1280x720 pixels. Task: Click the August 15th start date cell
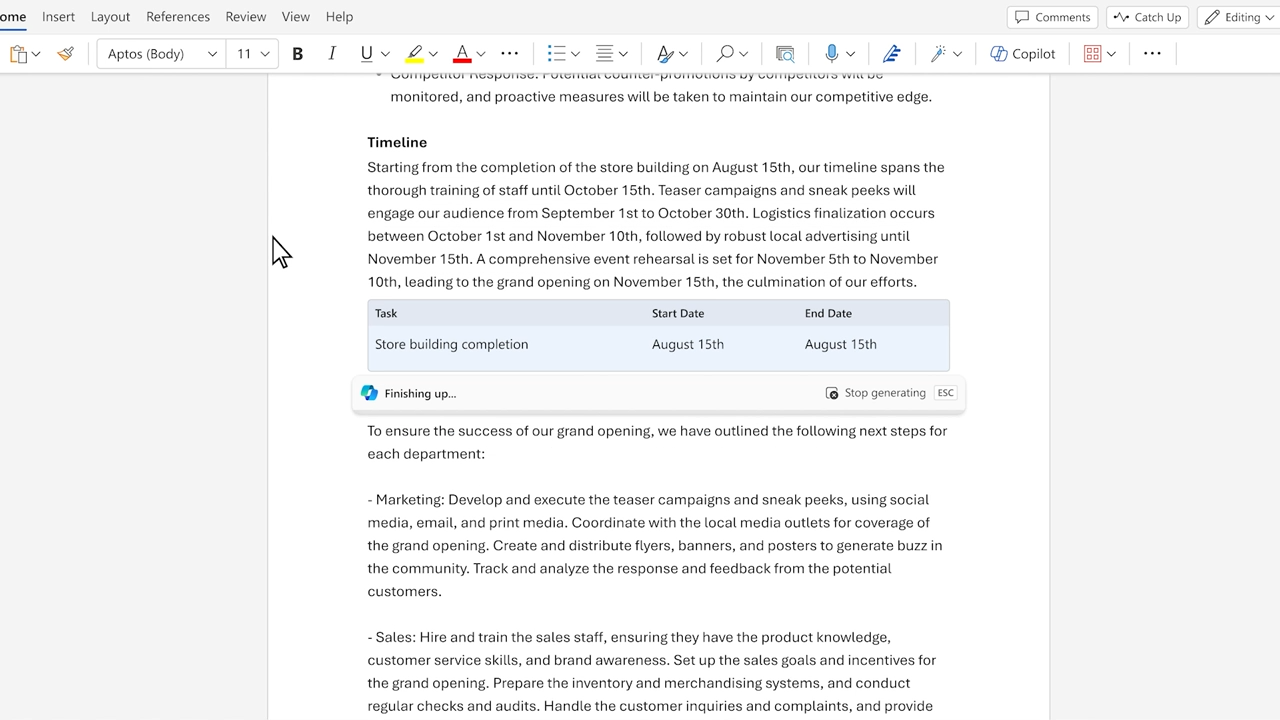pos(688,344)
